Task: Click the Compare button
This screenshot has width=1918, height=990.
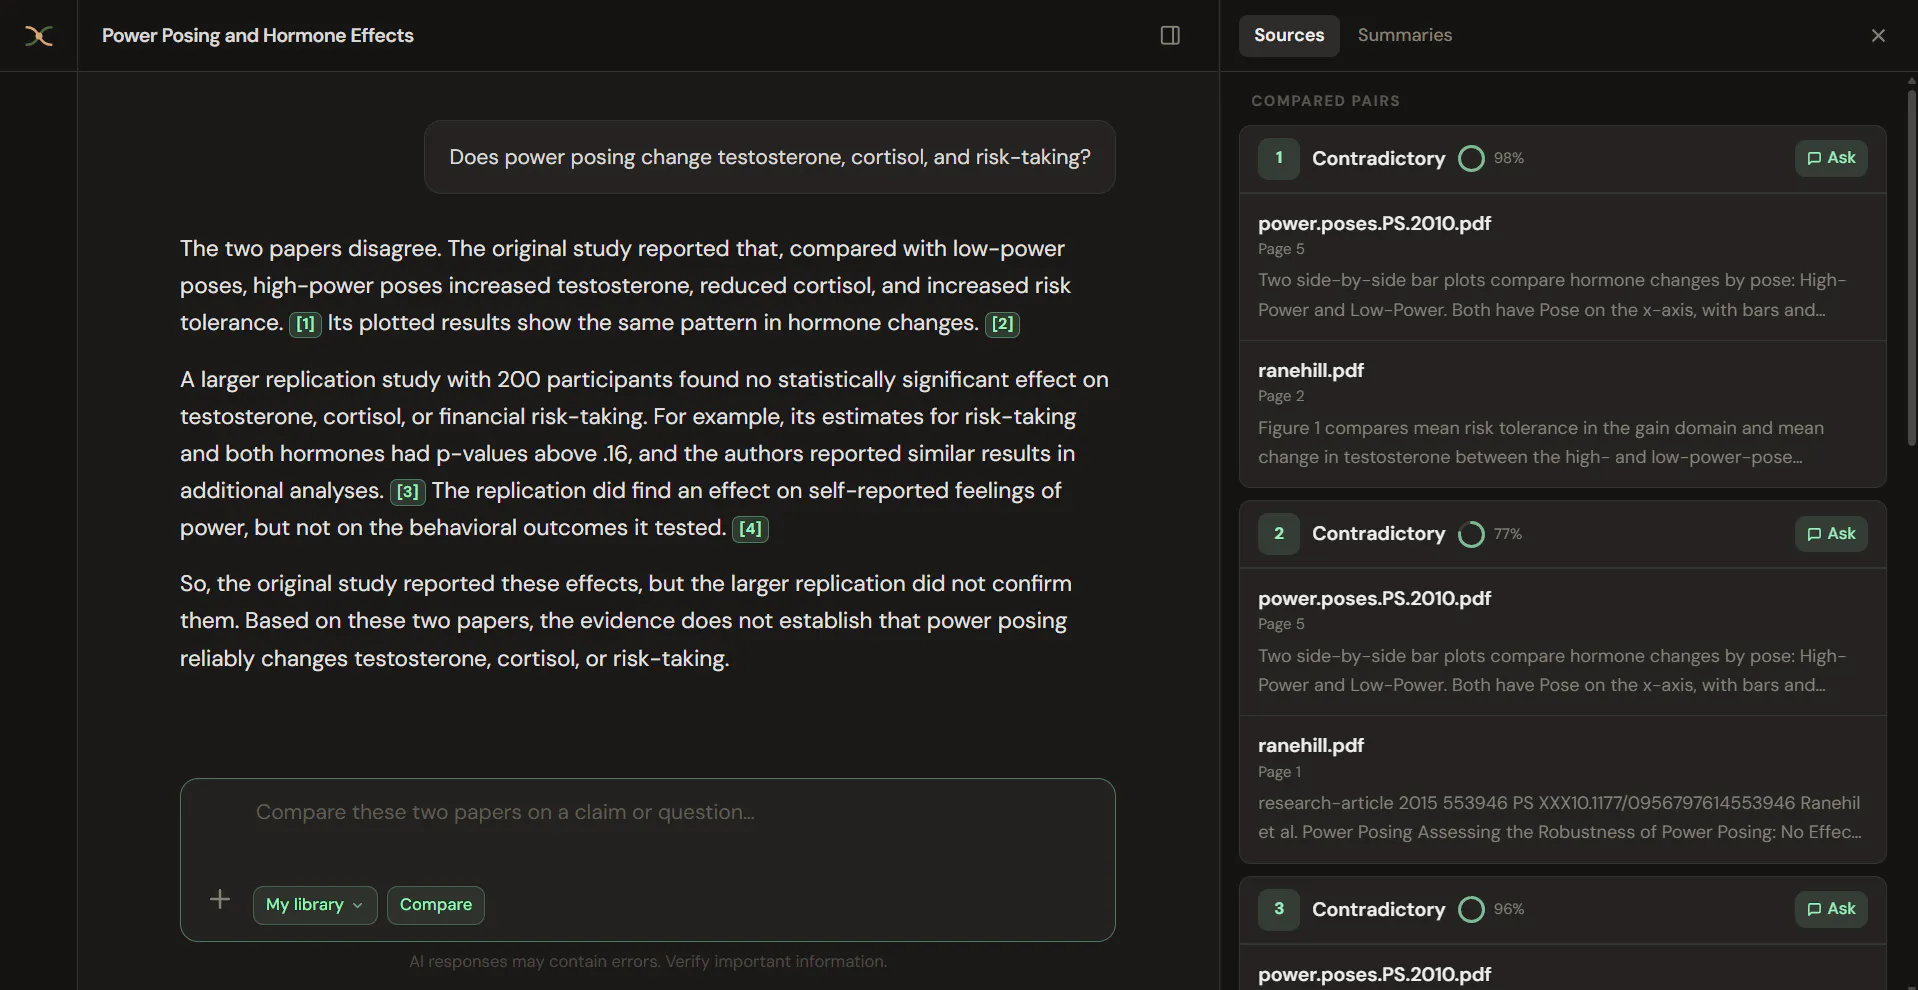Action: [x=436, y=905]
